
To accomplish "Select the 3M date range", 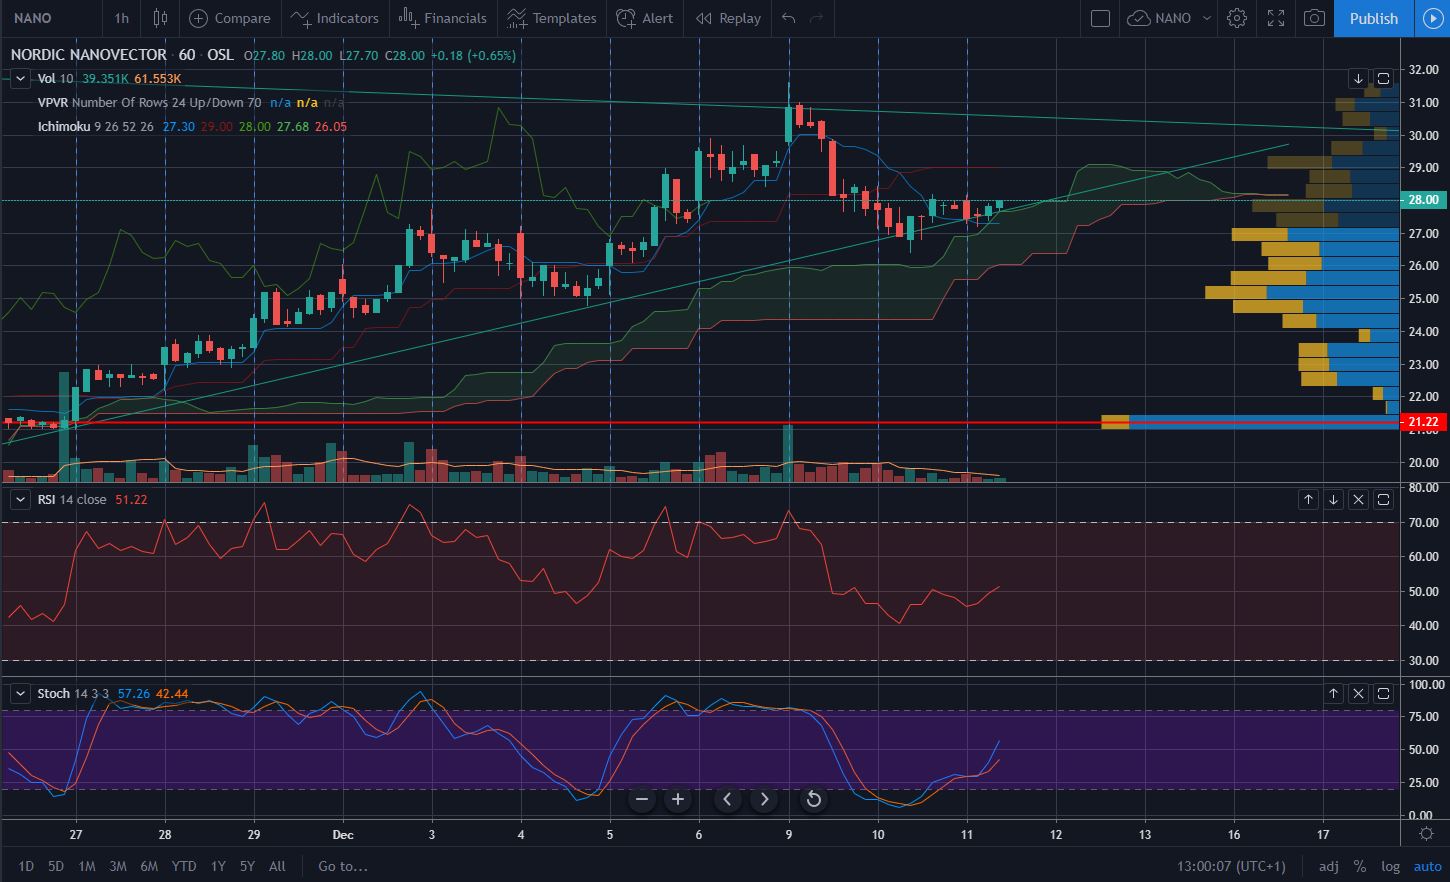I will (x=118, y=866).
